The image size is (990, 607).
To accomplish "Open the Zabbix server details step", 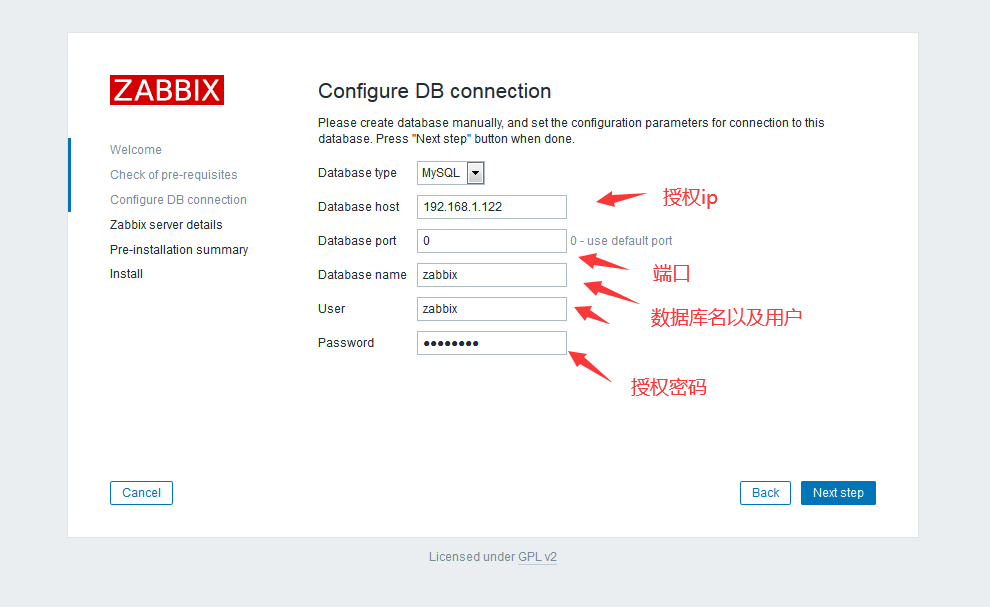I will tap(166, 225).
